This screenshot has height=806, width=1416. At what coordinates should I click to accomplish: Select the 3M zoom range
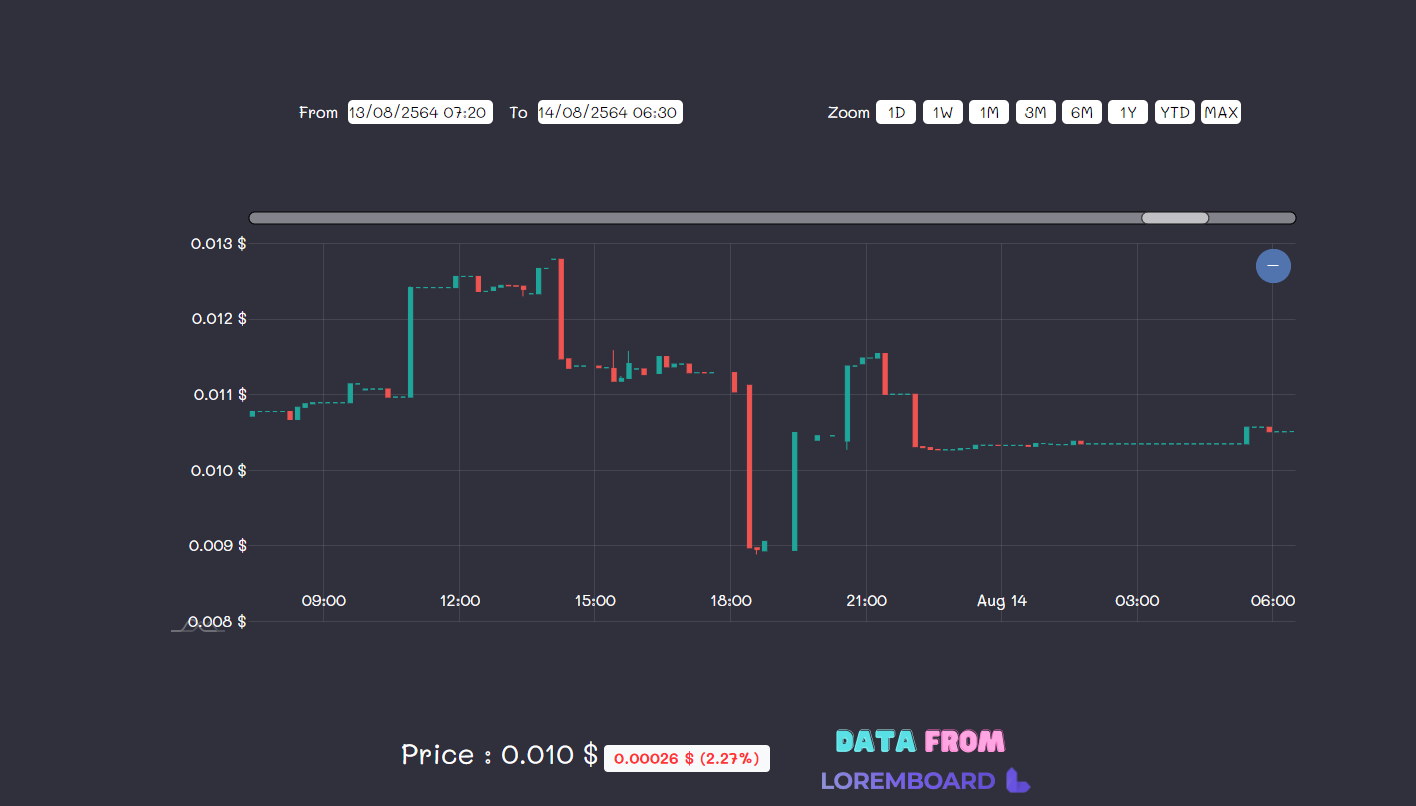tap(1036, 113)
